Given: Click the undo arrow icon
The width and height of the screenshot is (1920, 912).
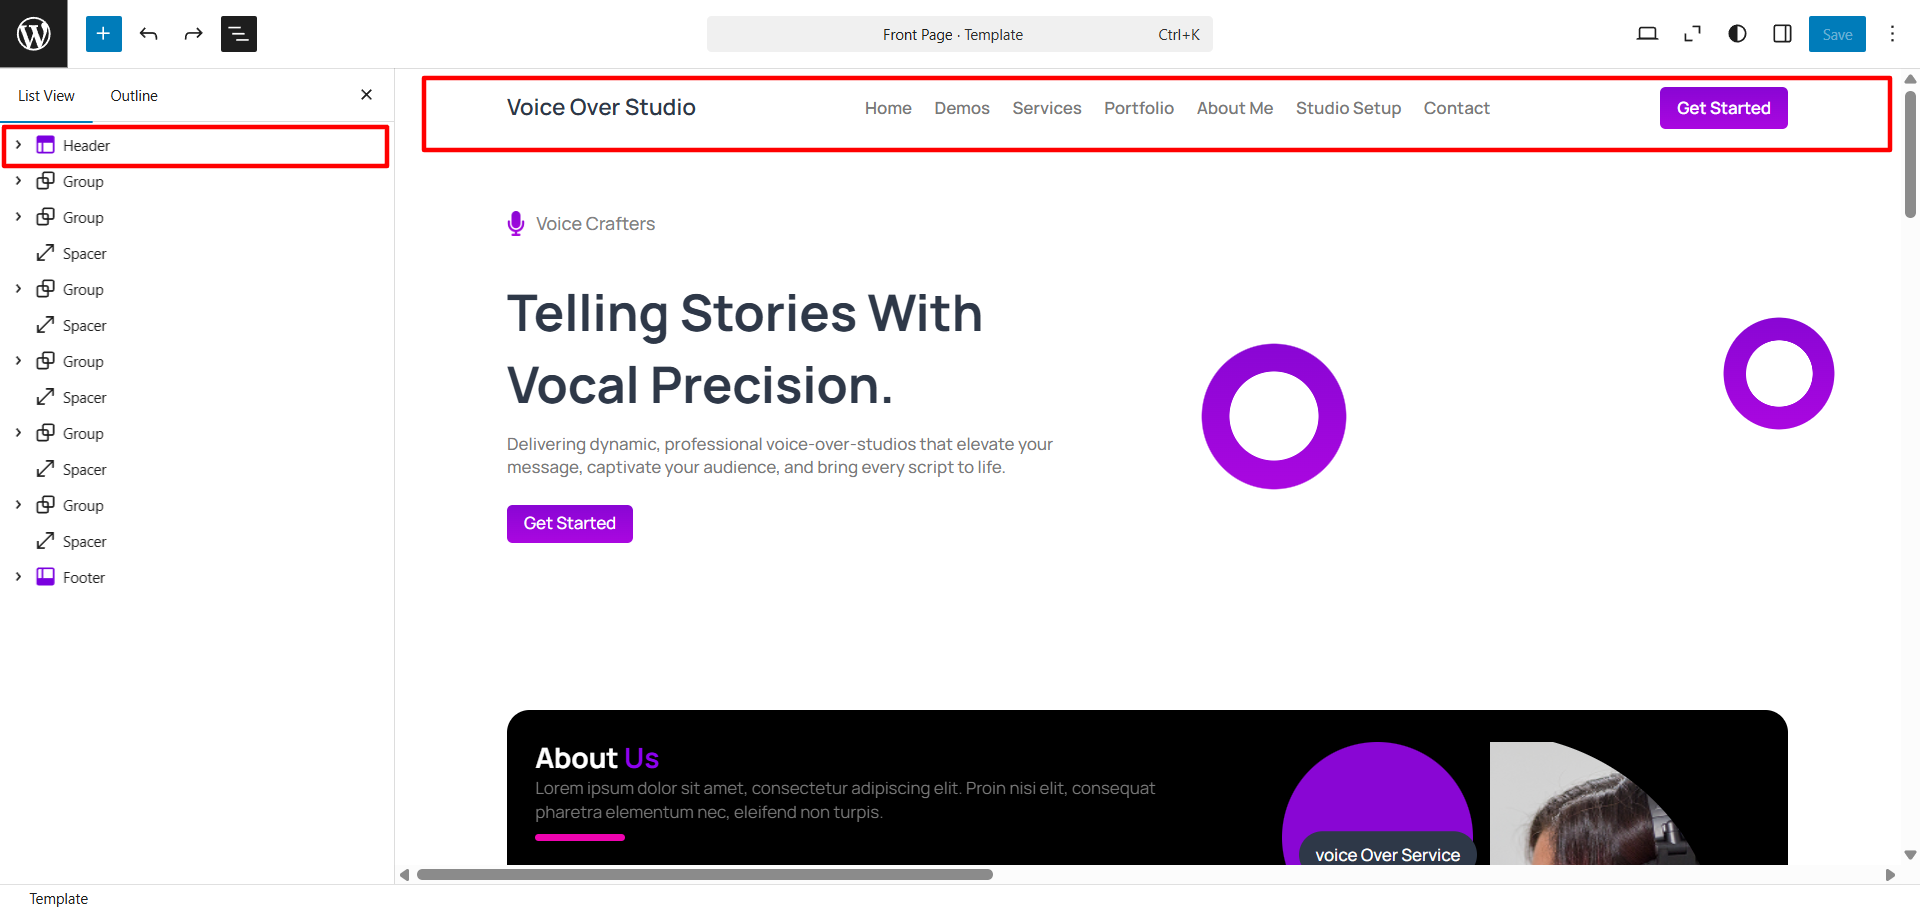Looking at the screenshot, I should point(149,34).
